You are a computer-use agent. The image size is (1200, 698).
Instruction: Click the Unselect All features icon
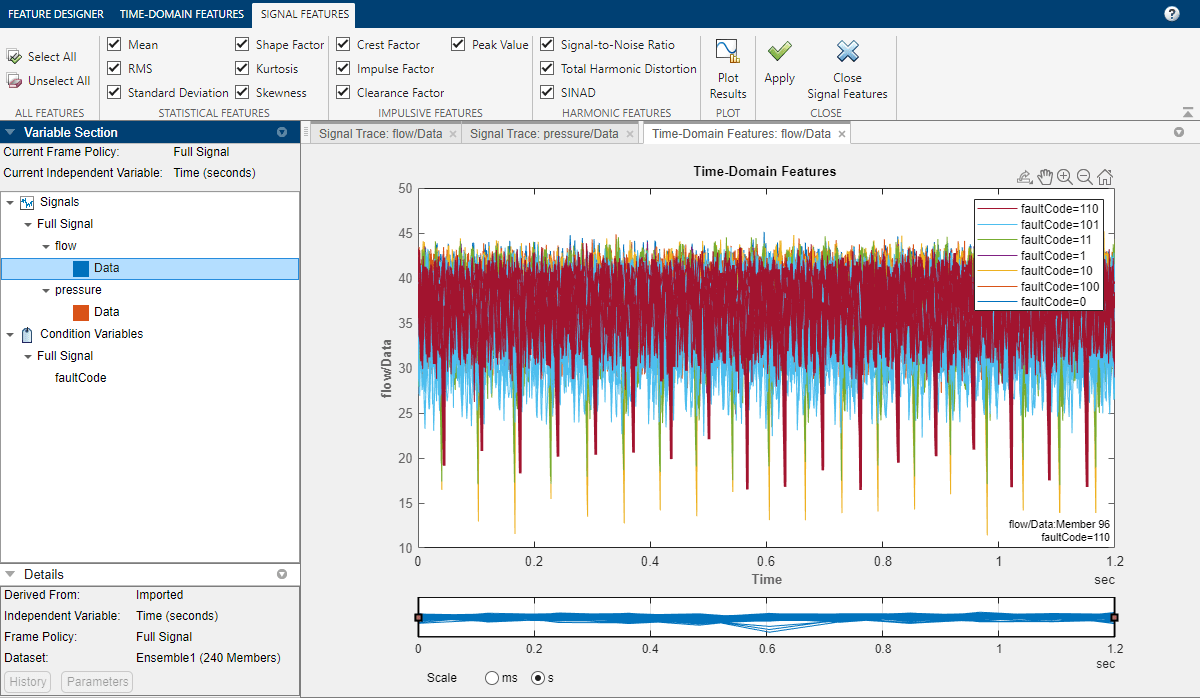tap(15, 81)
